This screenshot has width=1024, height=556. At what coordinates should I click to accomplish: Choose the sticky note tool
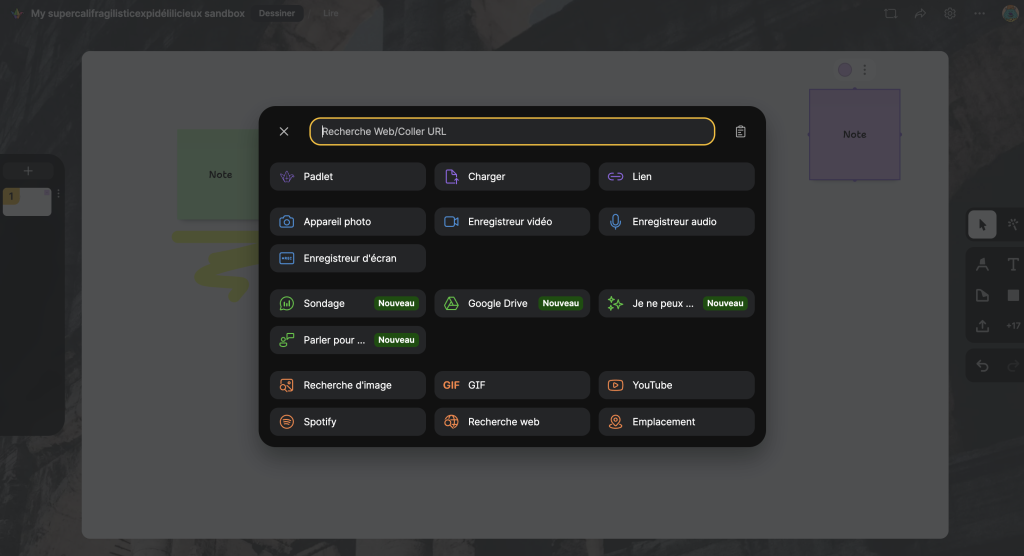coord(982,295)
